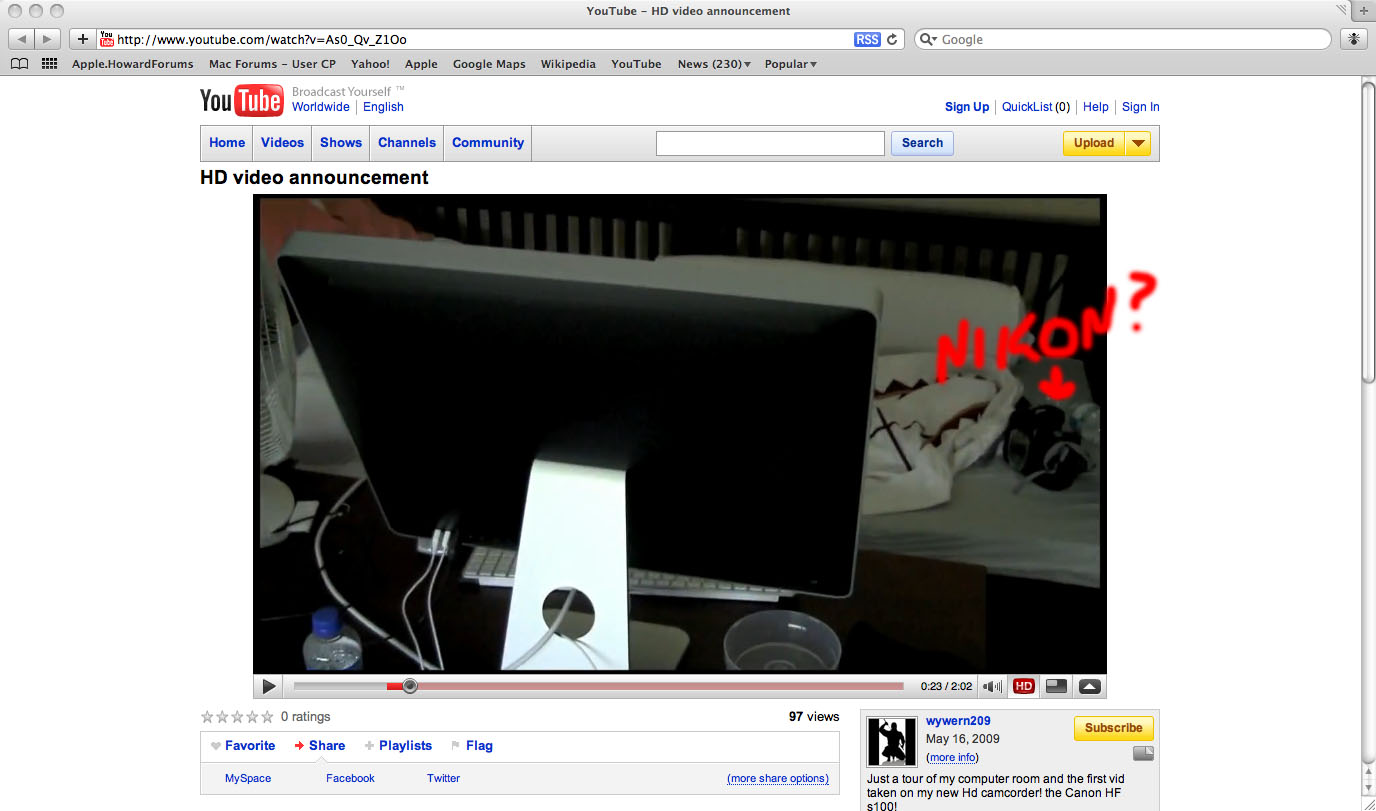Image resolution: width=1376 pixels, height=811 pixels.
Task: Flag the video
Action: pyautogui.click(x=472, y=746)
